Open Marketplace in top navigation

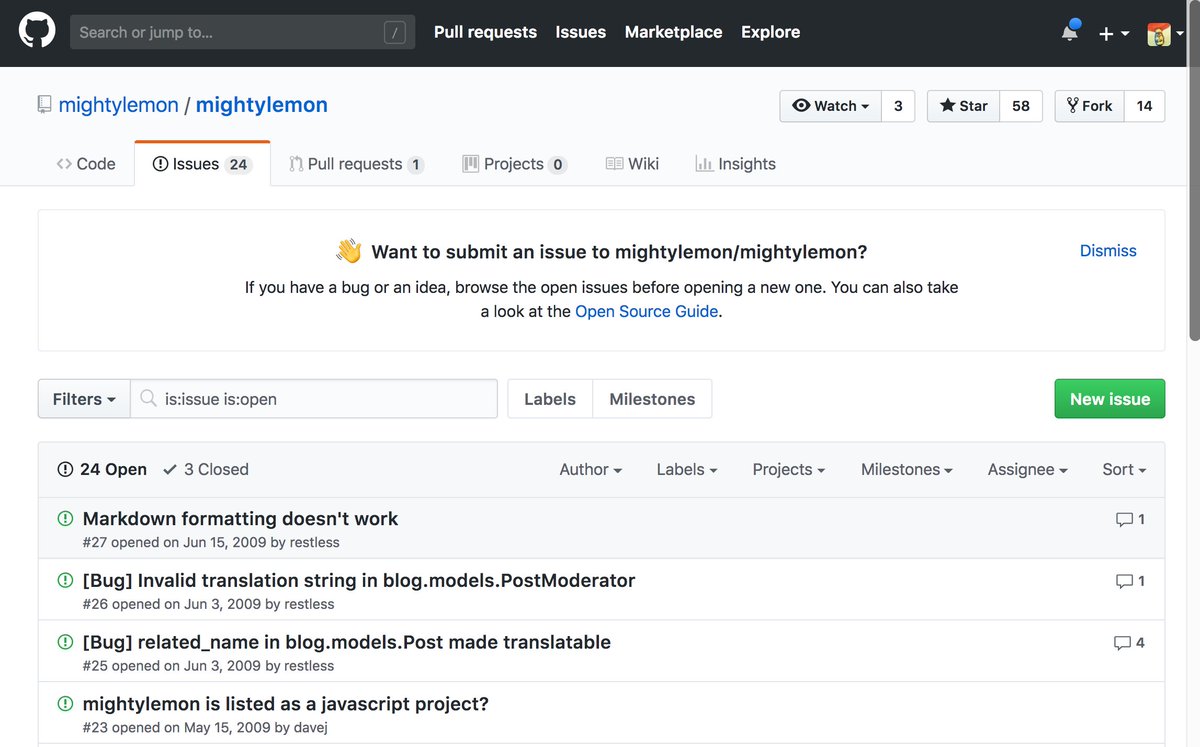(673, 32)
